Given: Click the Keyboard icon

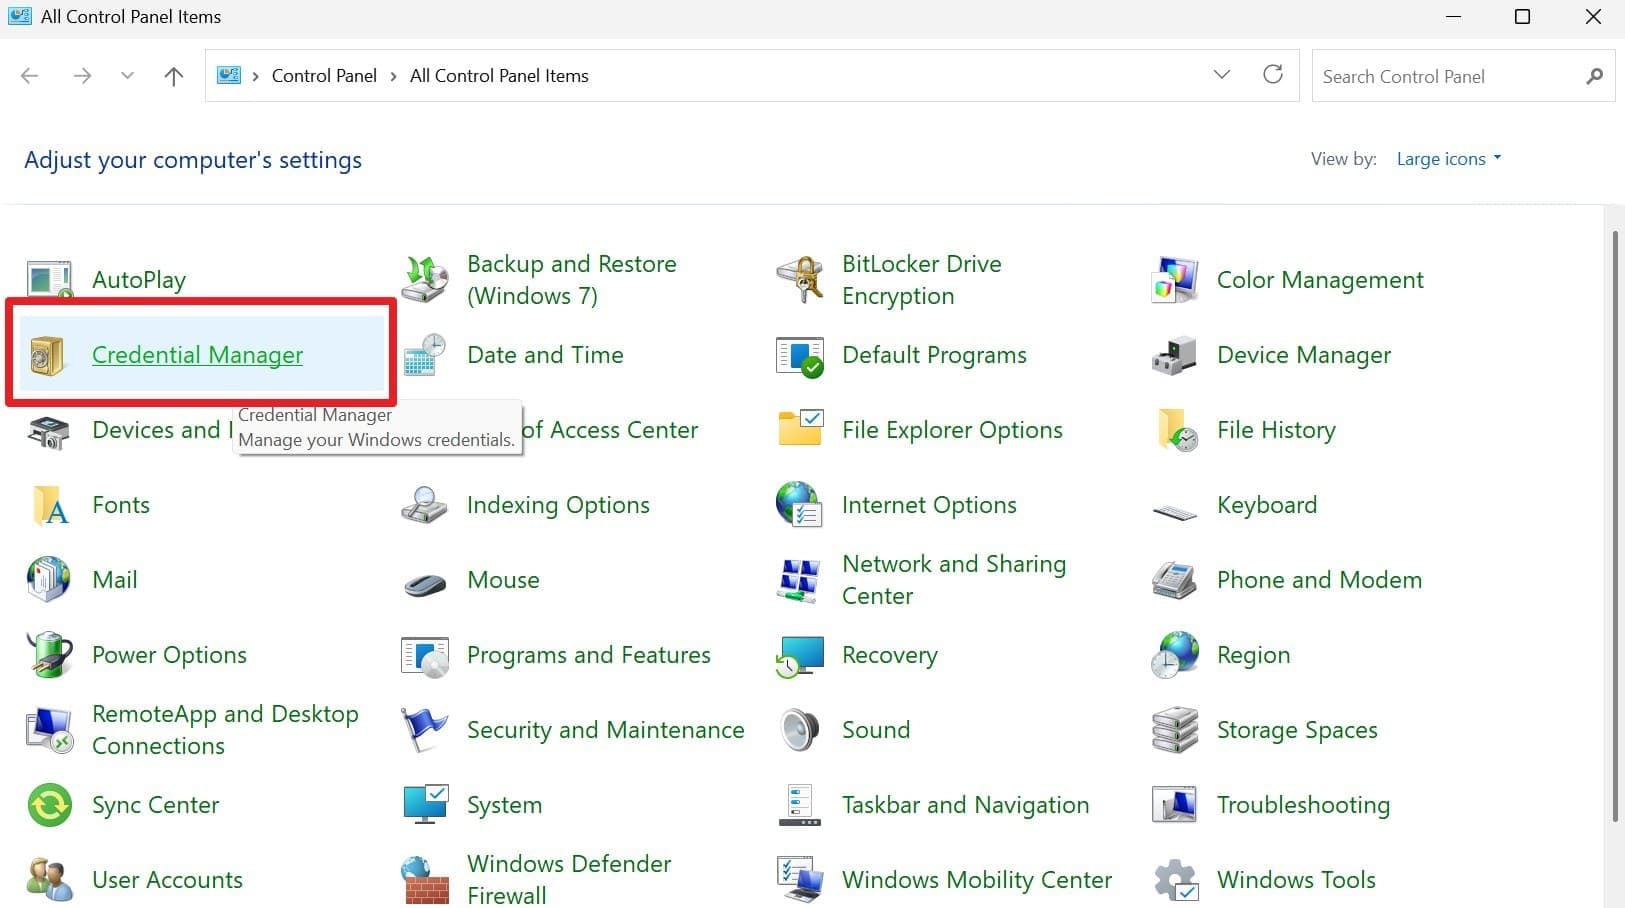Looking at the screenshot, I should click(x=1175, y=512).
